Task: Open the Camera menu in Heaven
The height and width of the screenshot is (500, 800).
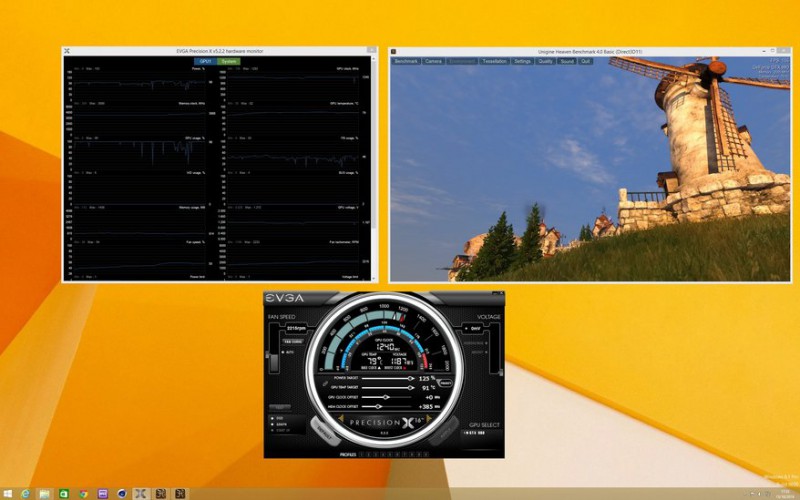Action: point(433,61)
